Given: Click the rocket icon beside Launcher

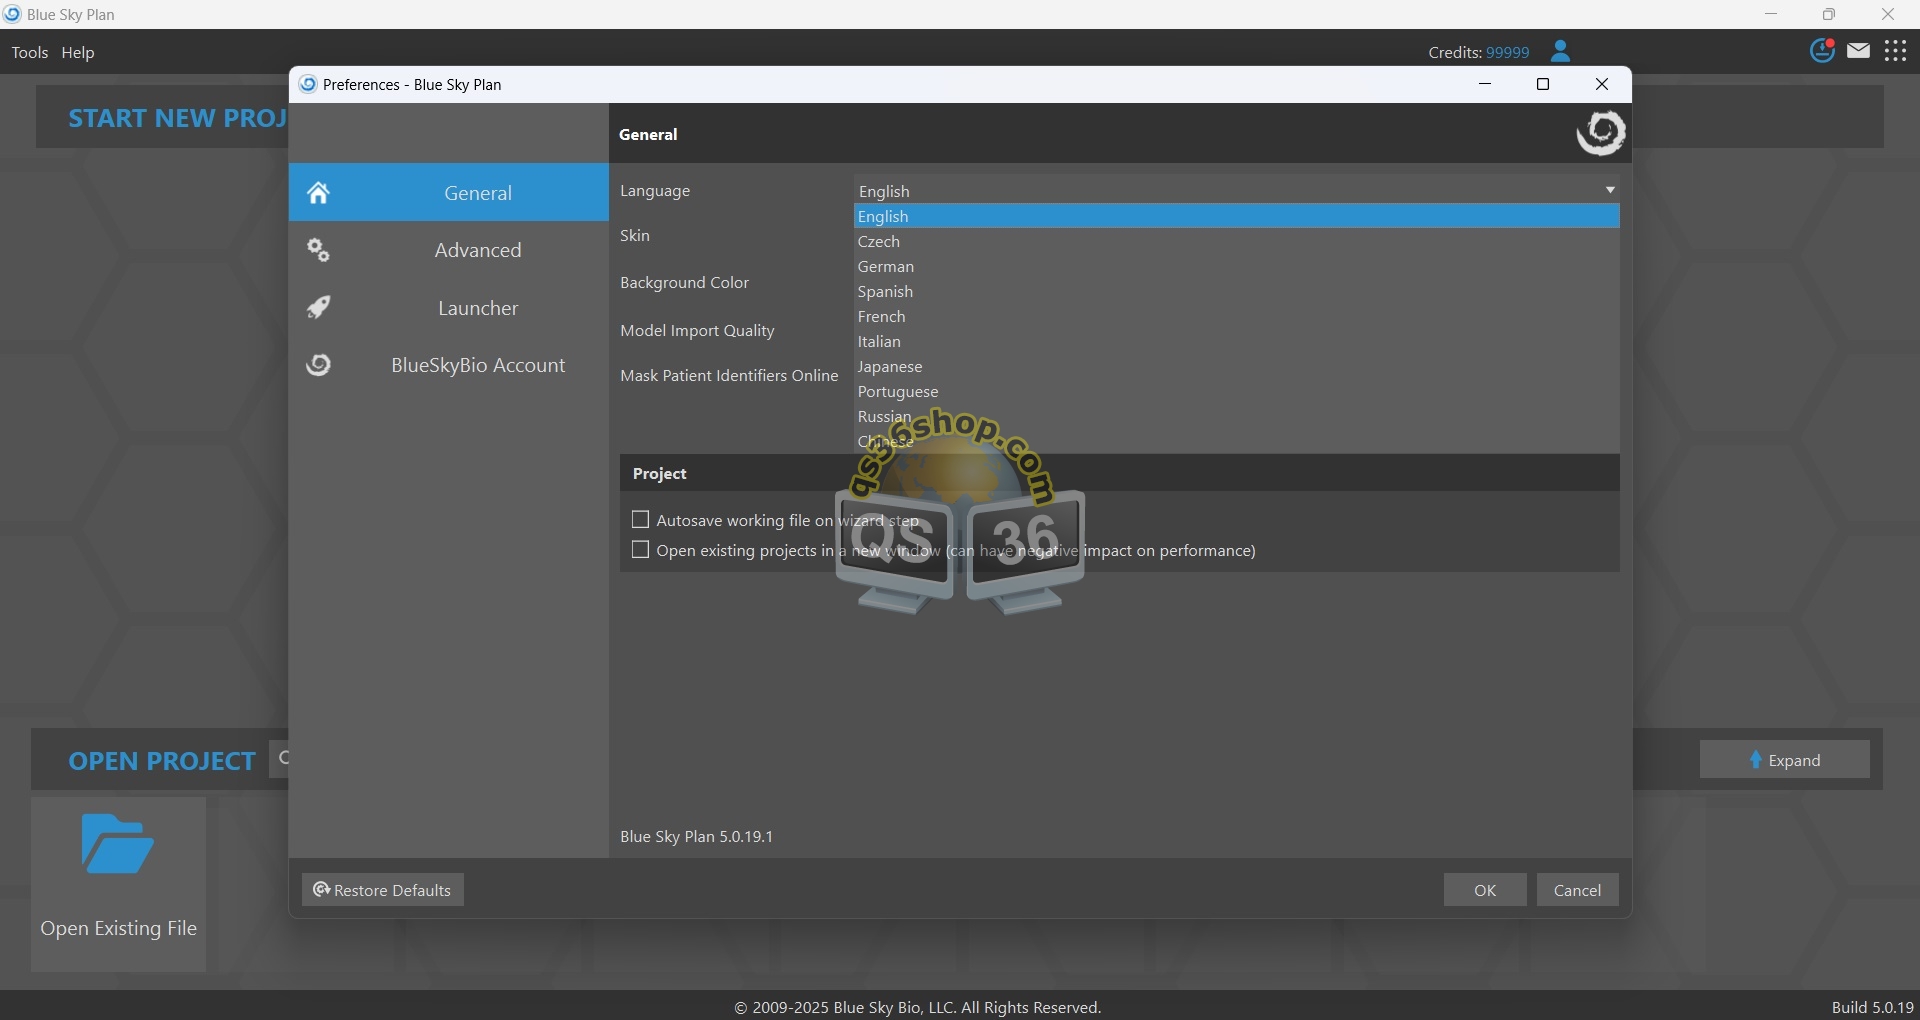Looking at the screenshot, I should (318, 307).
